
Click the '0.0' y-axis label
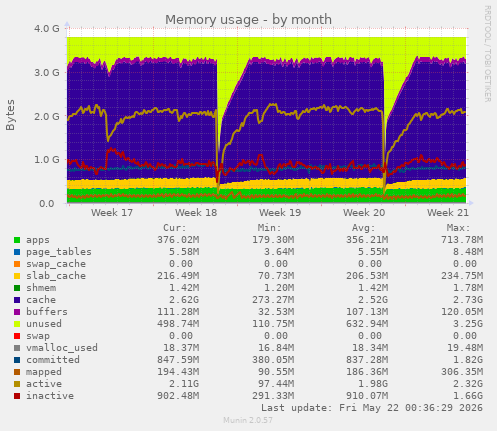(x=47, y=203)
